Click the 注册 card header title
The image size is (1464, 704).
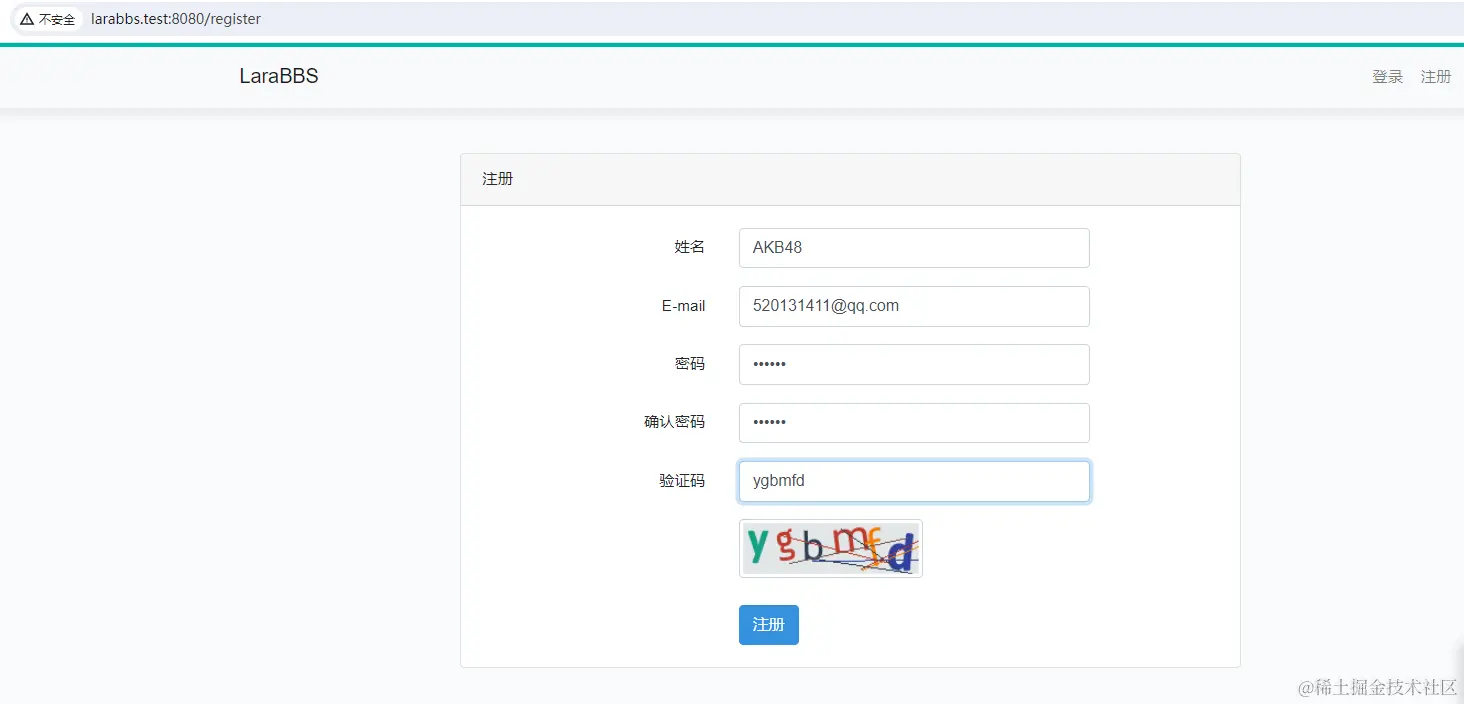pyautogui.click(x=498, y=179)
